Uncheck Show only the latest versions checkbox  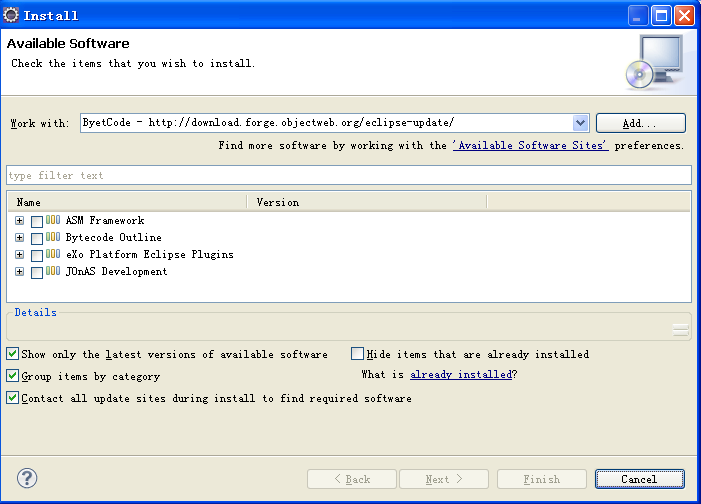click(x=13, y=354)
